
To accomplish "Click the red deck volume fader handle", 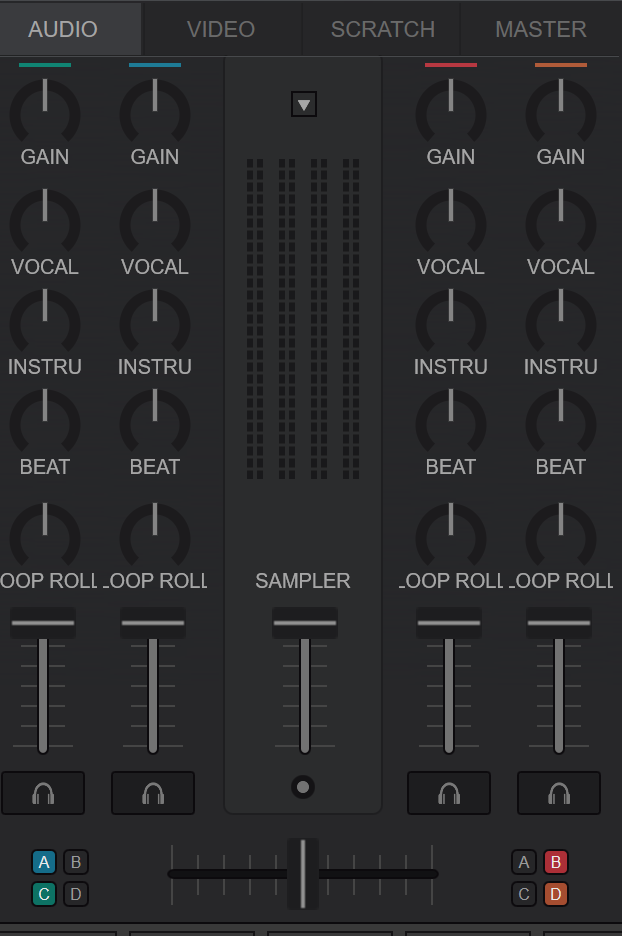I will [449, 623].
